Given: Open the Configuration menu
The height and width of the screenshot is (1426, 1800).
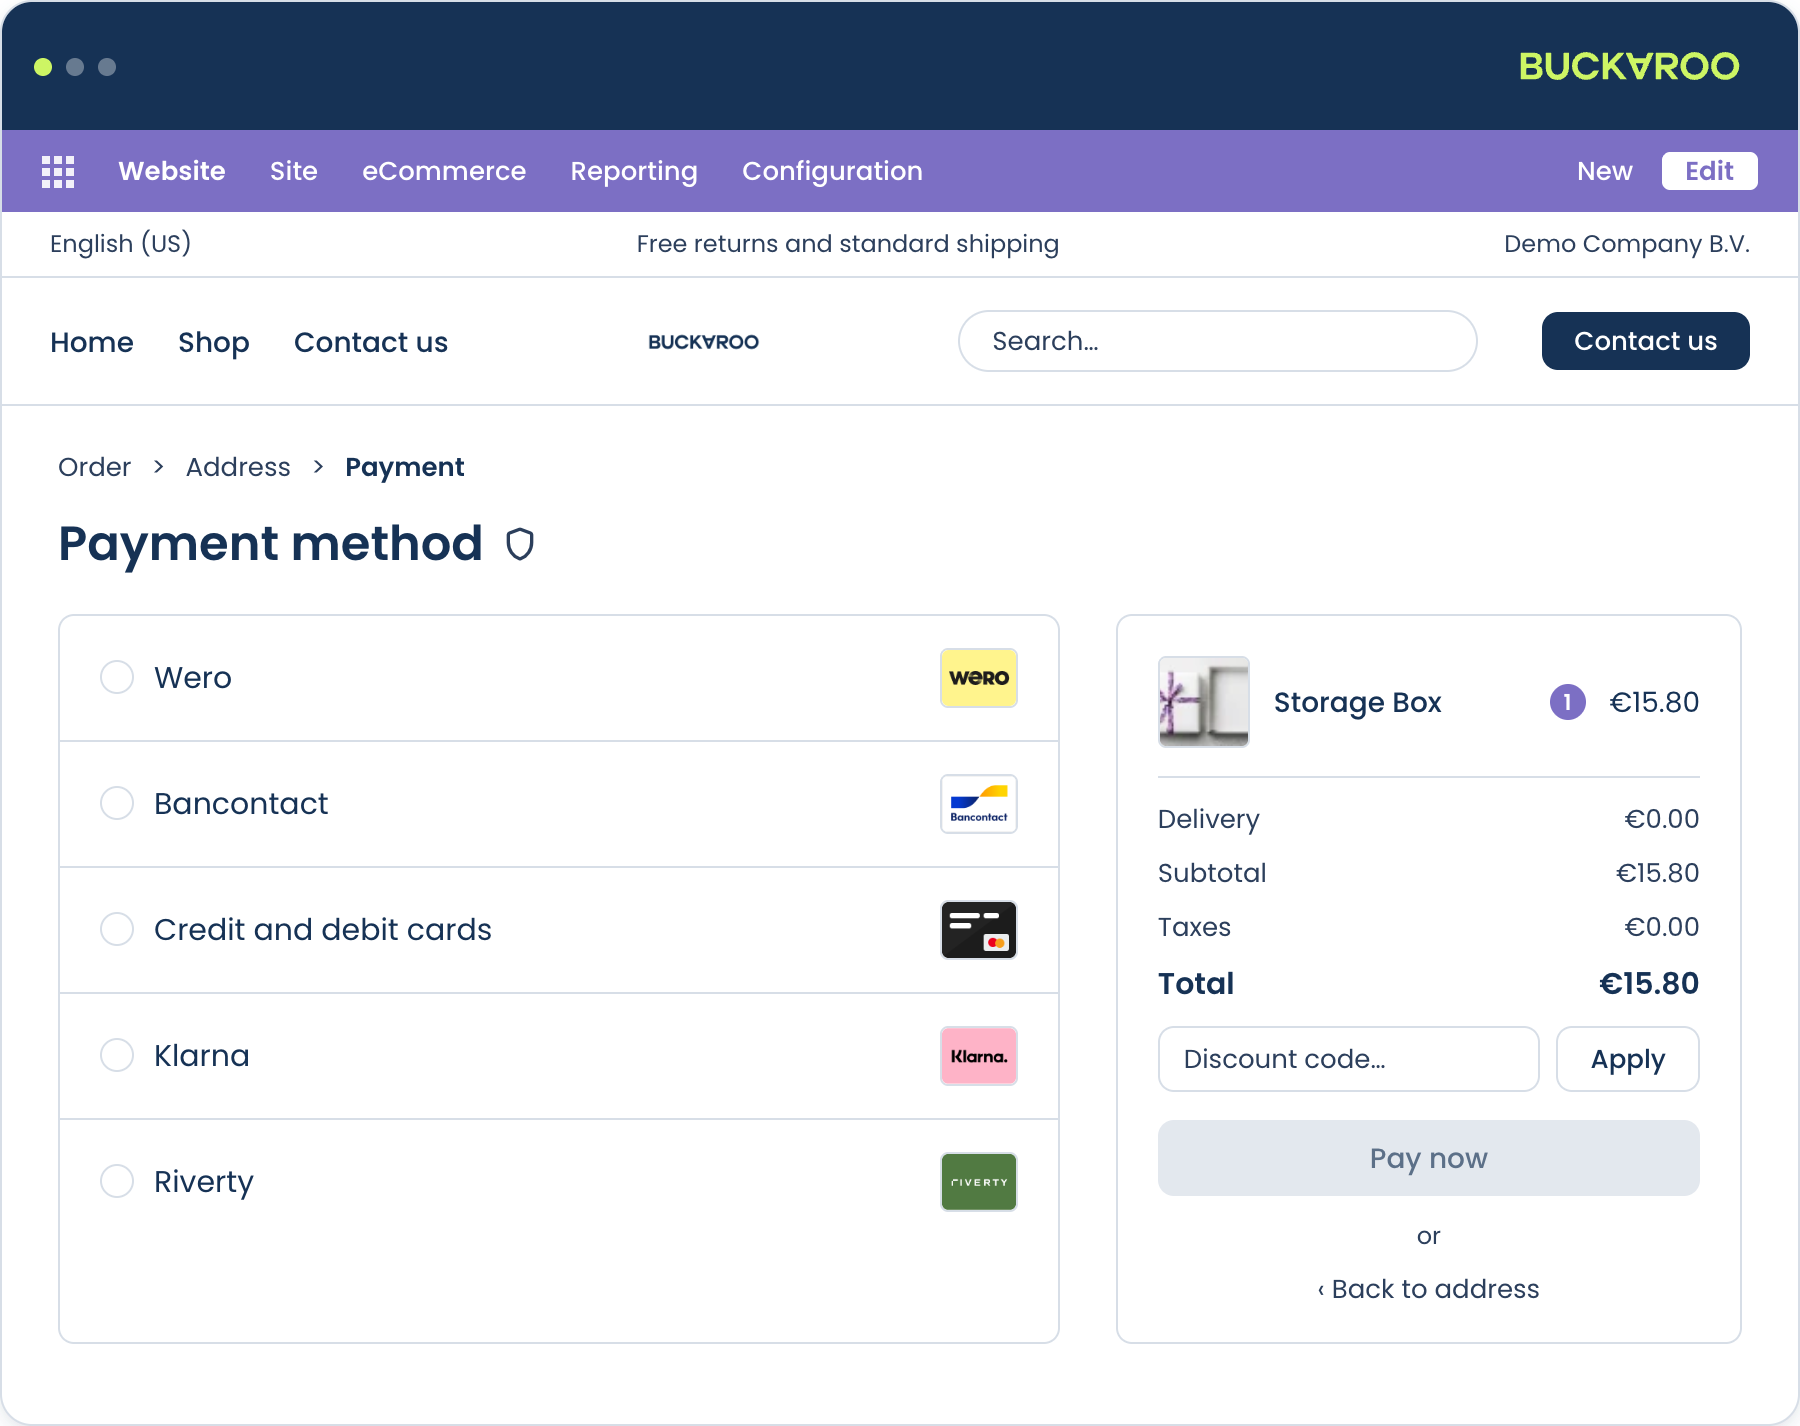Looking at the screenshot, I should [832, 171].
